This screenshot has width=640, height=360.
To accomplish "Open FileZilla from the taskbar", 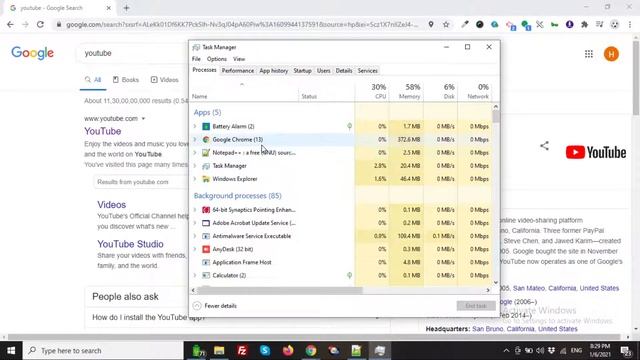I will tap(242, 351).
